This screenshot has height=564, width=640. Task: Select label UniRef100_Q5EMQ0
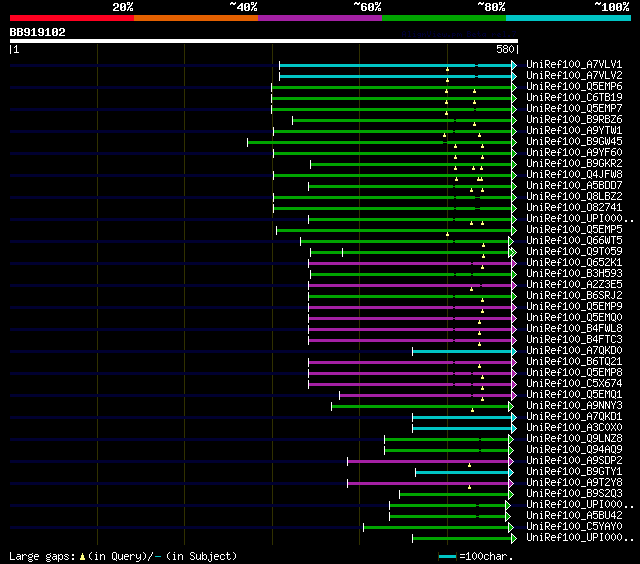coord(574,318)
